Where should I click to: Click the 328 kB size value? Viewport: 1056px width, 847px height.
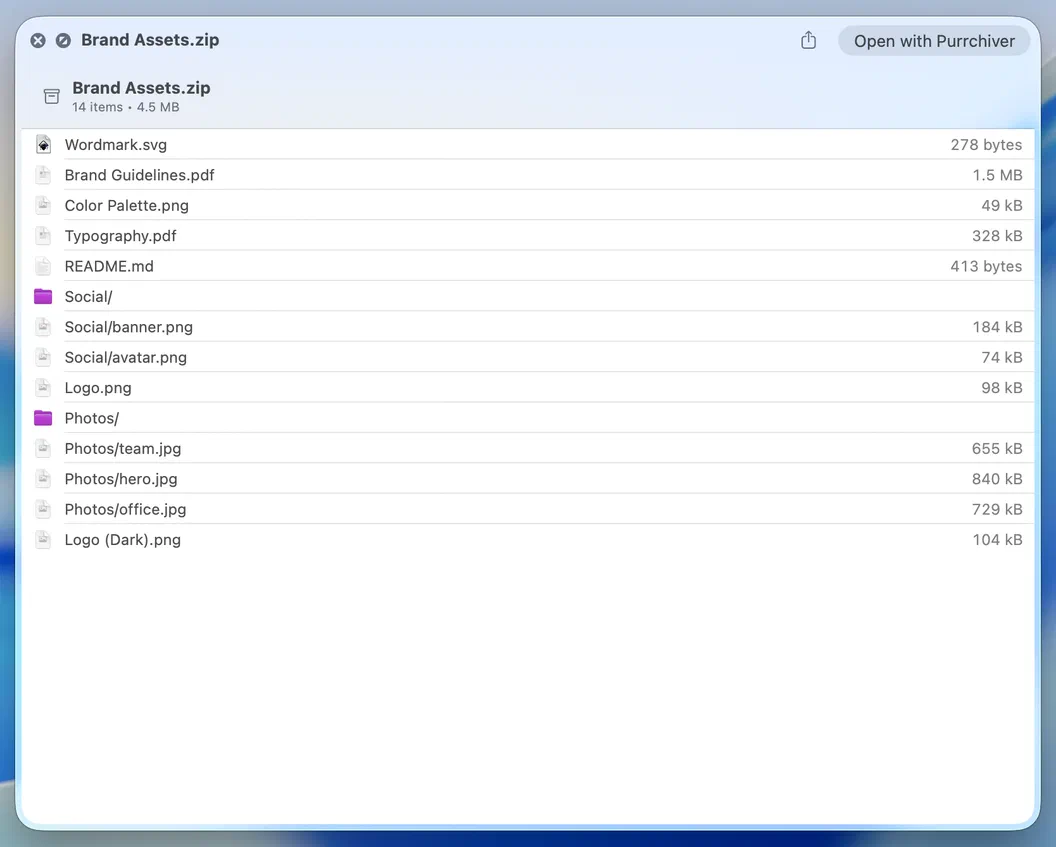[x=997, y=236]
